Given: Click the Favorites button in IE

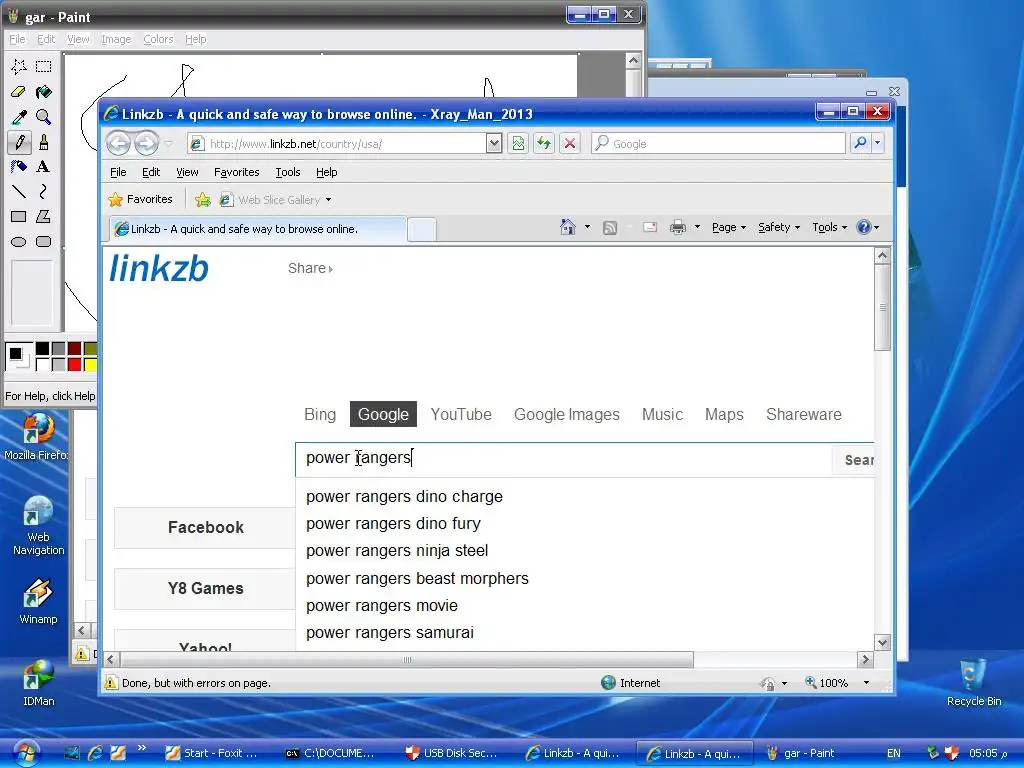Looking at the screenshot, I should [x=141, y=199].
